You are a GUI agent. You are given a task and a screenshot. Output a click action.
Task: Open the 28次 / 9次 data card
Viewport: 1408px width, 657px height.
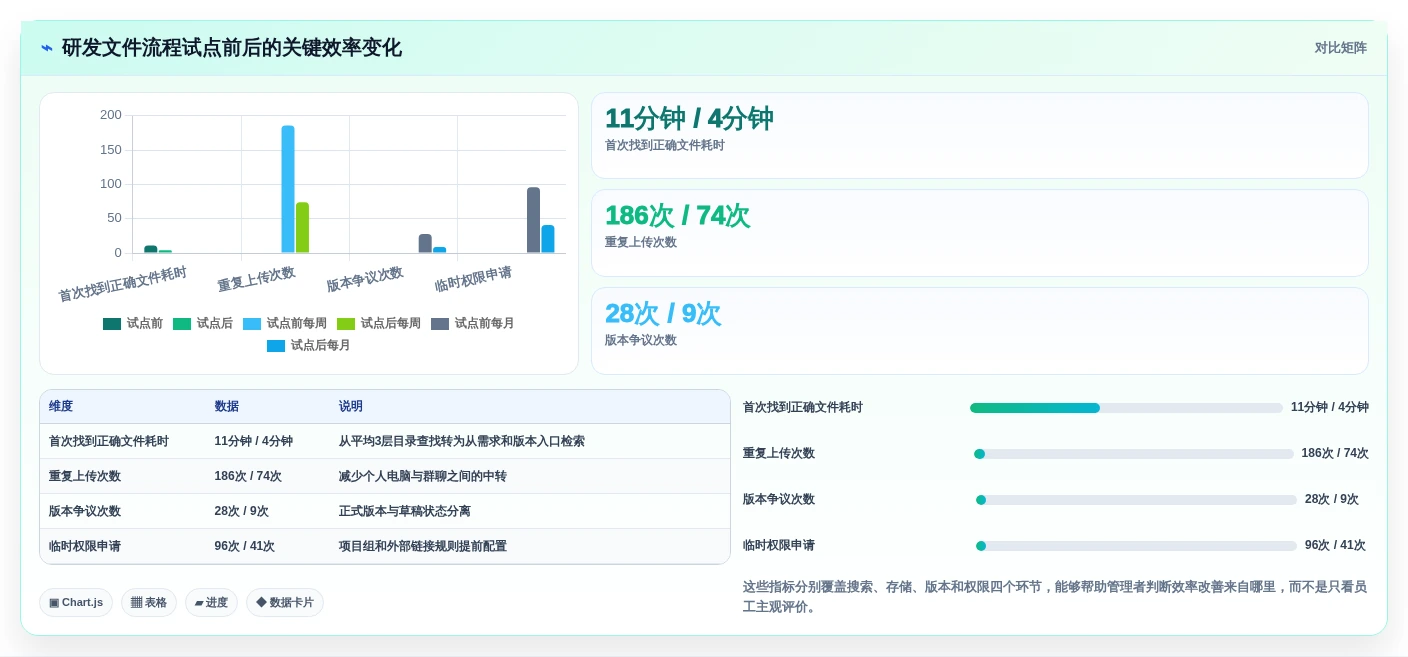point(980,331)
